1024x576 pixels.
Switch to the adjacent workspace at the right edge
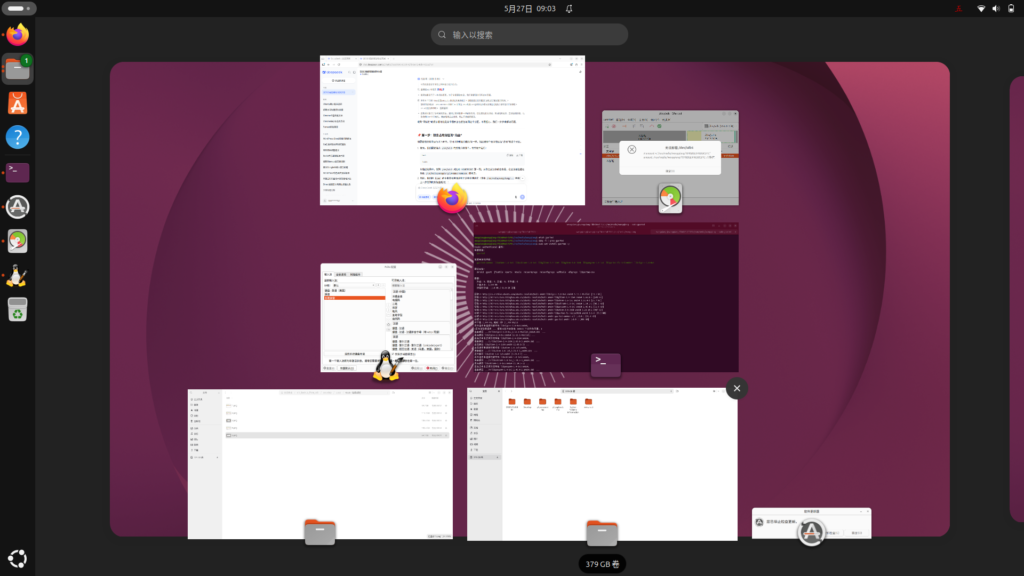[1017, 299]
